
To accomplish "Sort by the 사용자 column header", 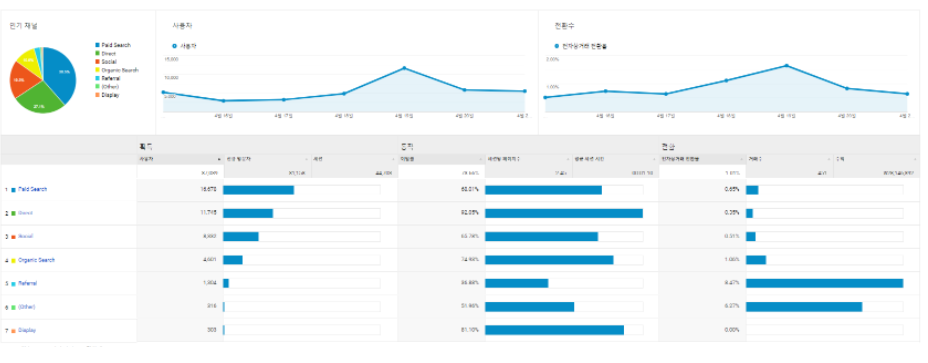I will coord(180,159).
